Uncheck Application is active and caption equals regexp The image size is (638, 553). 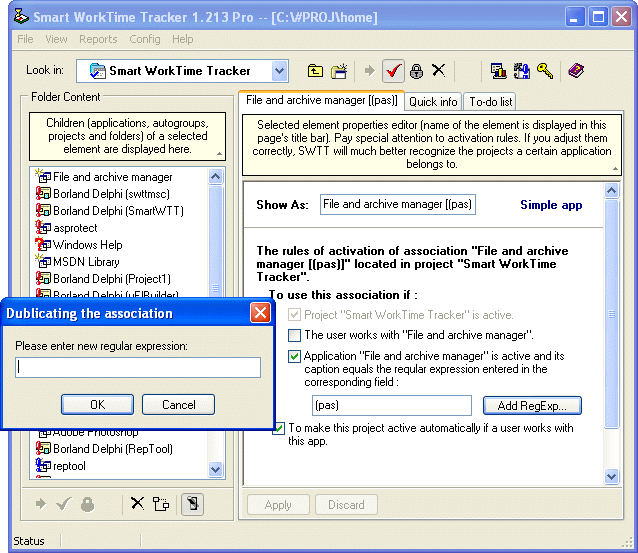(x=294, y=356)
